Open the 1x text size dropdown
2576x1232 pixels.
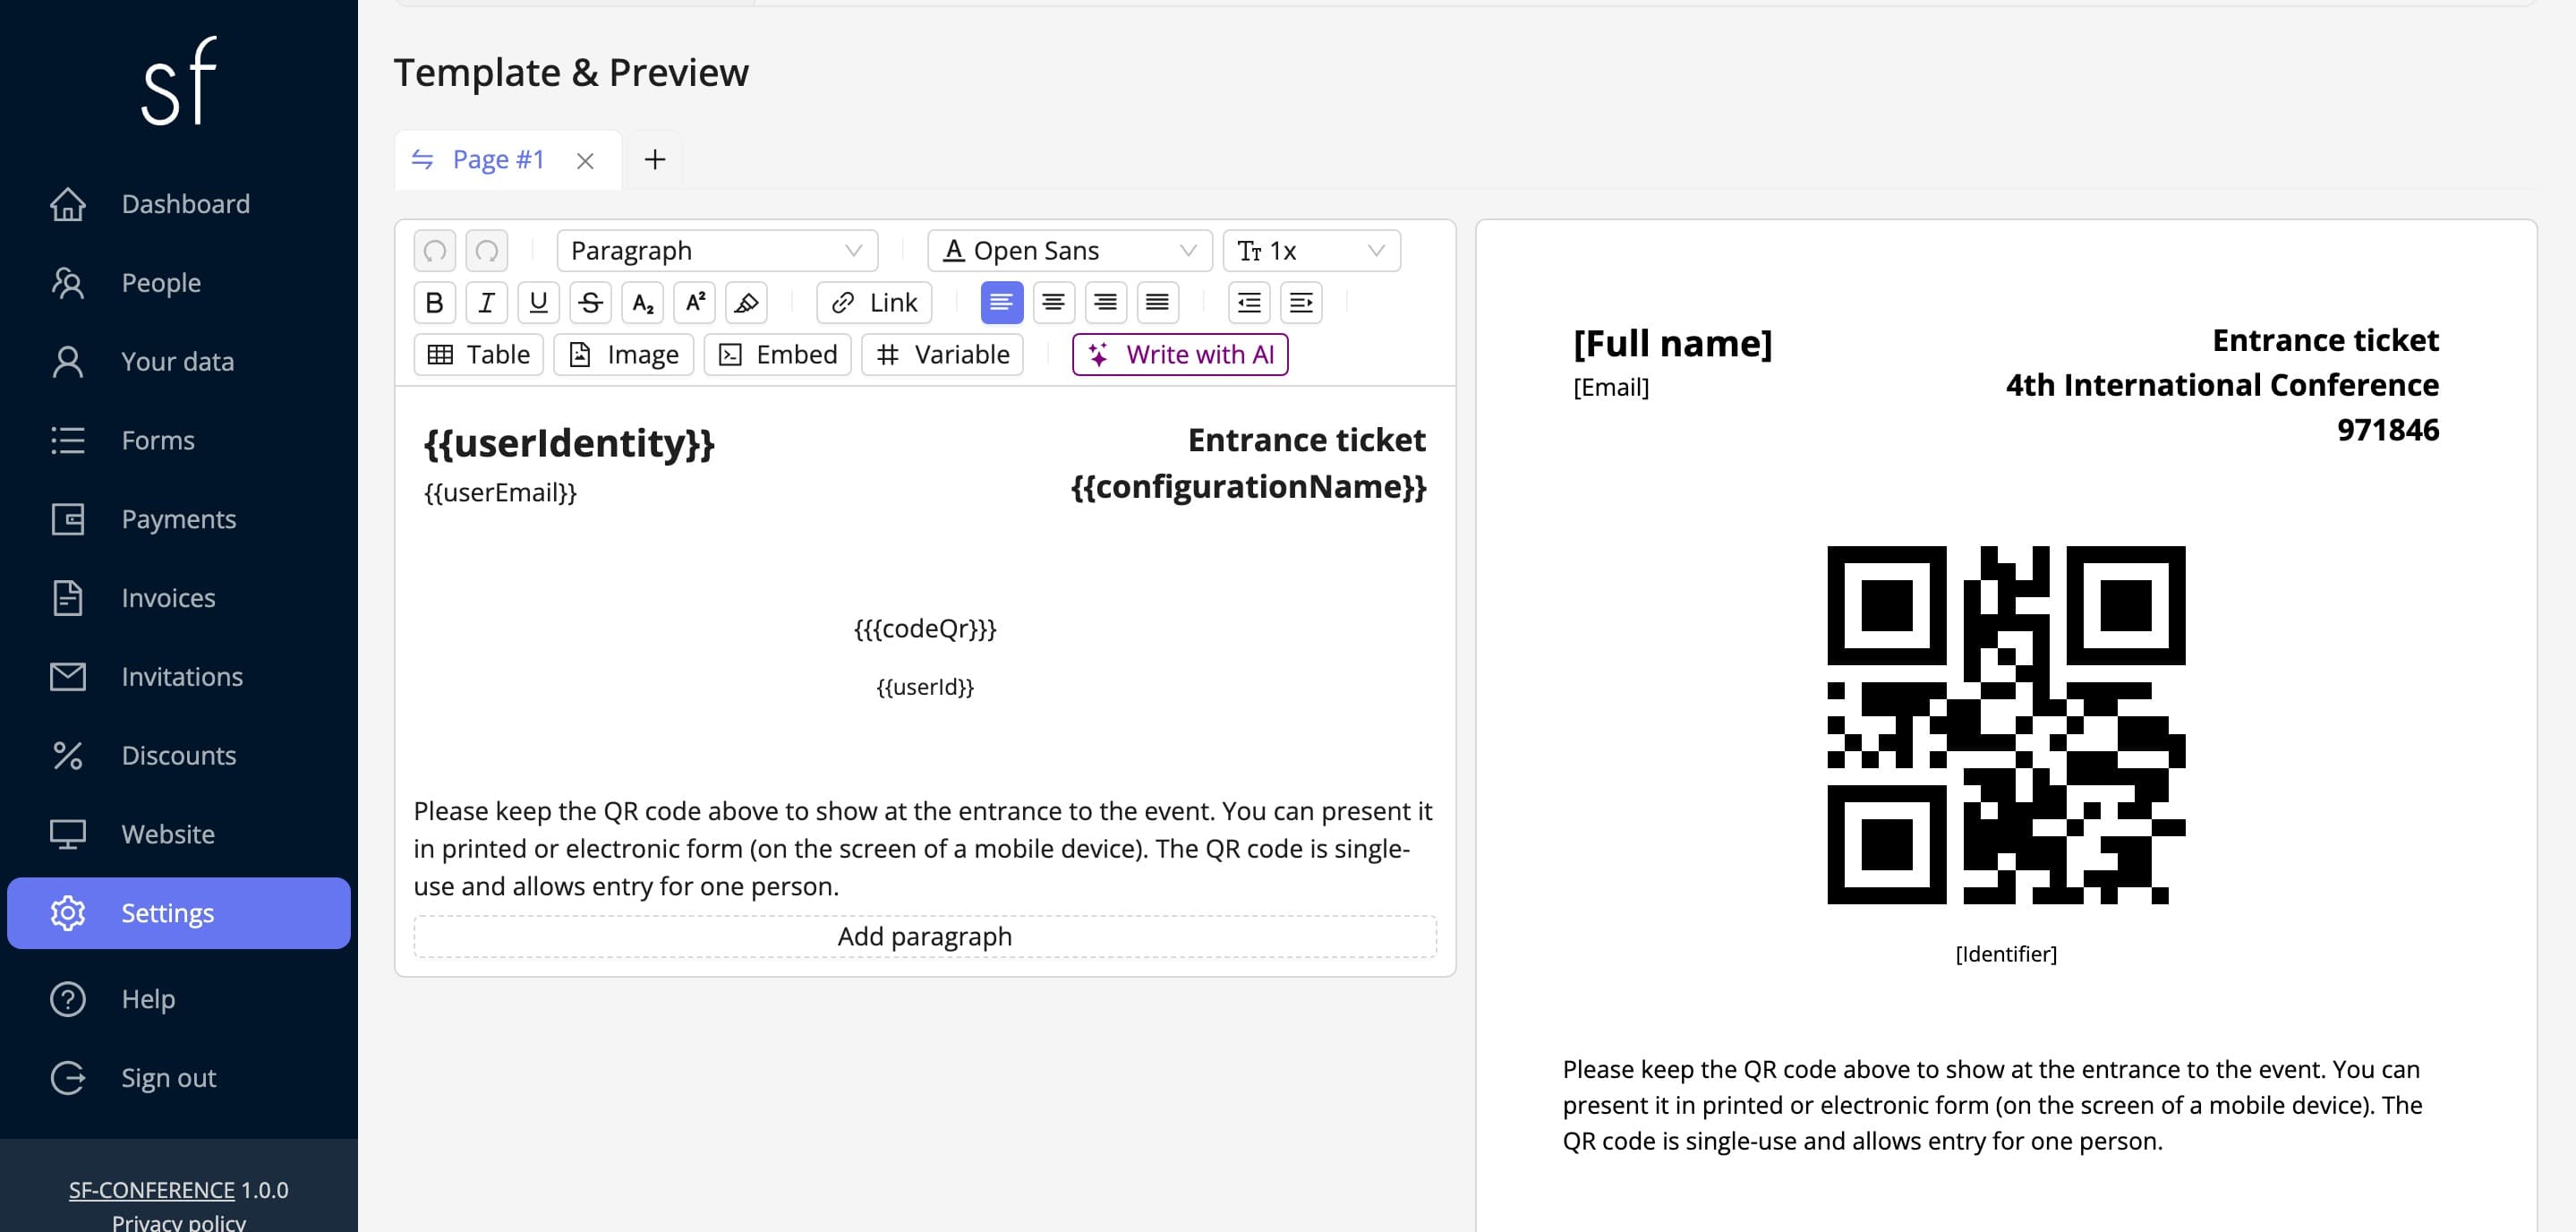[x=1311, y=250]
